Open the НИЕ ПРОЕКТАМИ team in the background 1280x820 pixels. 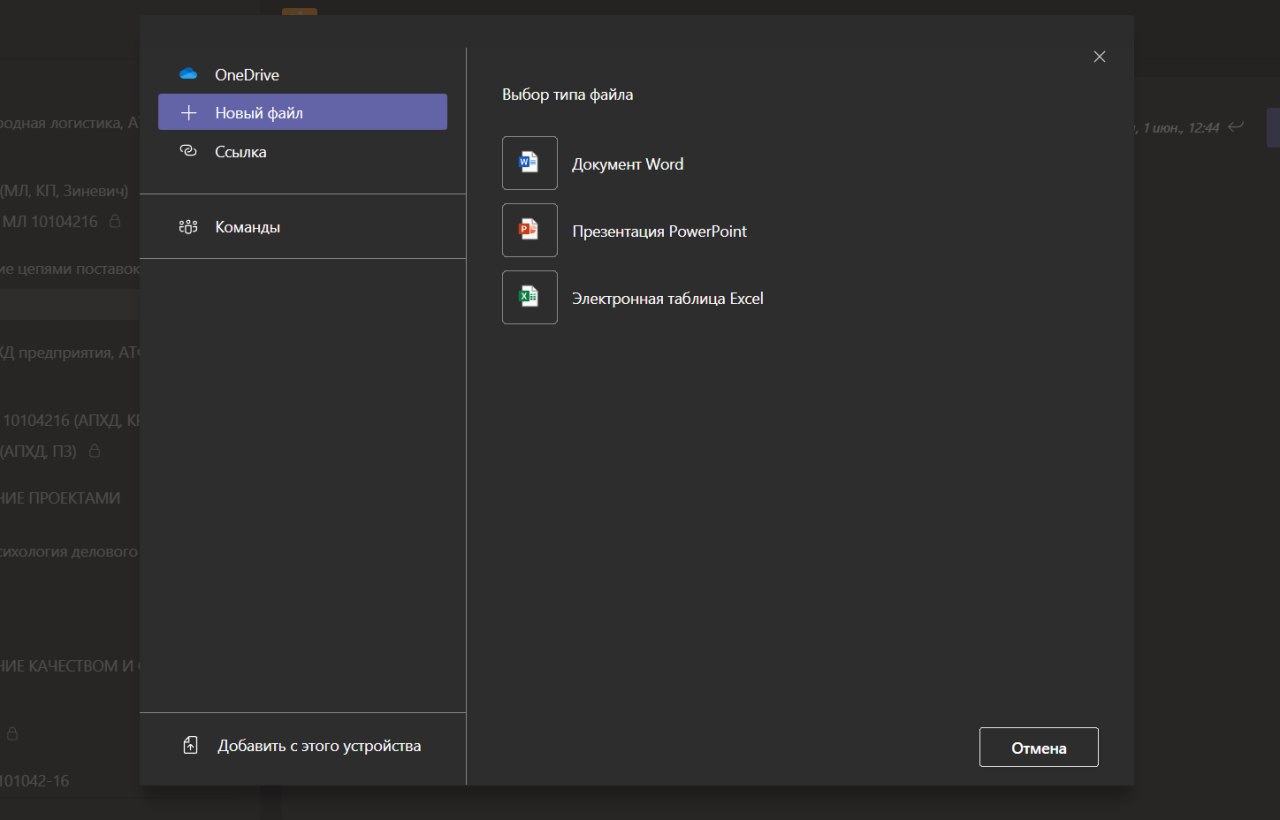60,498
